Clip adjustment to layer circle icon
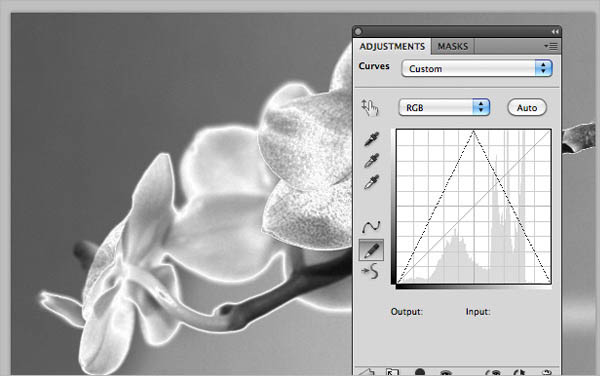This screenshot has width=600, height=376. [420, 372]
